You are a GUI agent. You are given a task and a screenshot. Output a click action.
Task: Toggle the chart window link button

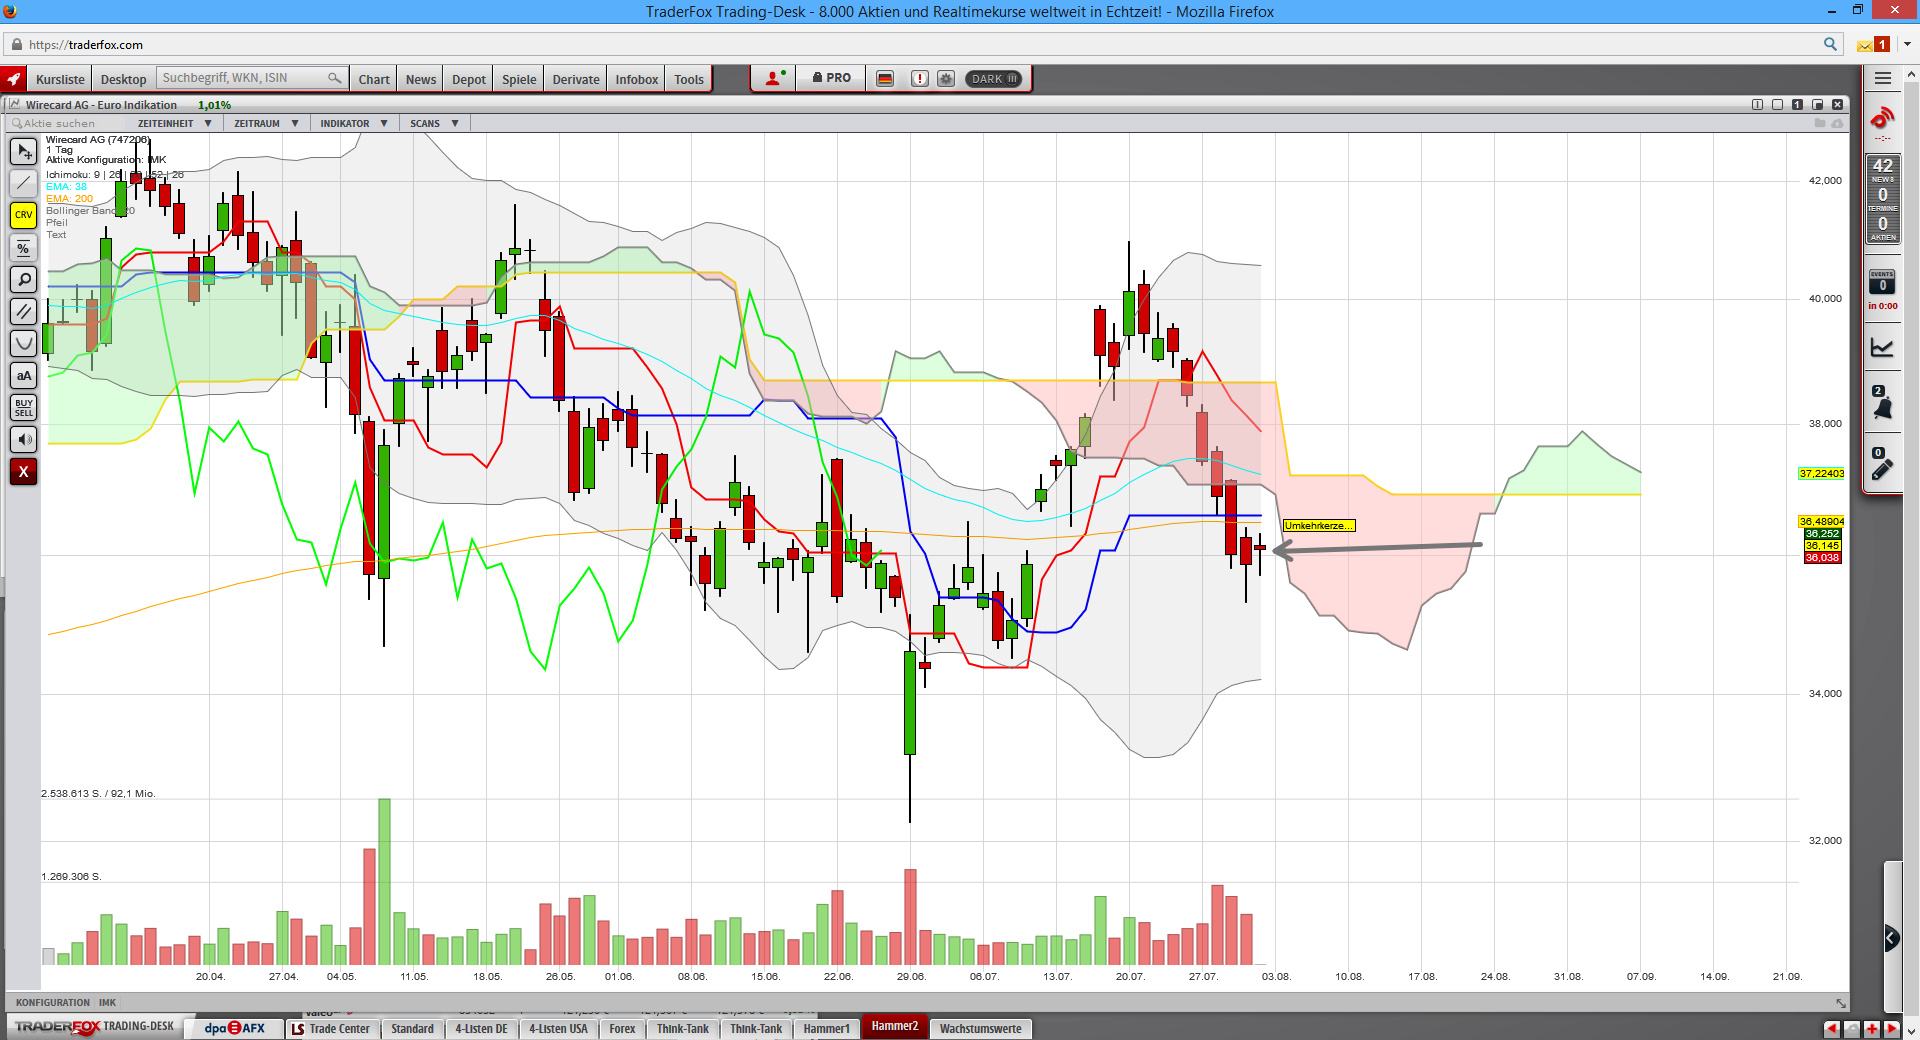click(x=1757, y=104)
